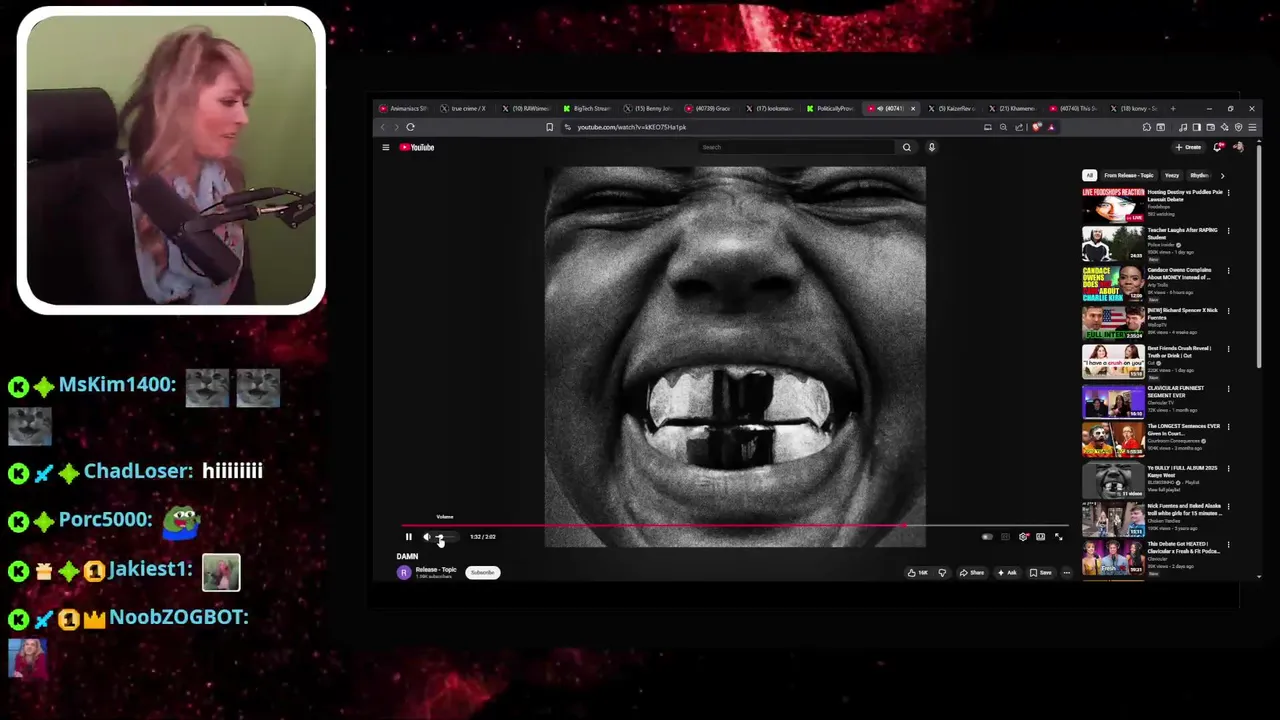The width and height of the screenshot is (1280, 720).
Task: Open the account avatar menu
Action: 1238,147
